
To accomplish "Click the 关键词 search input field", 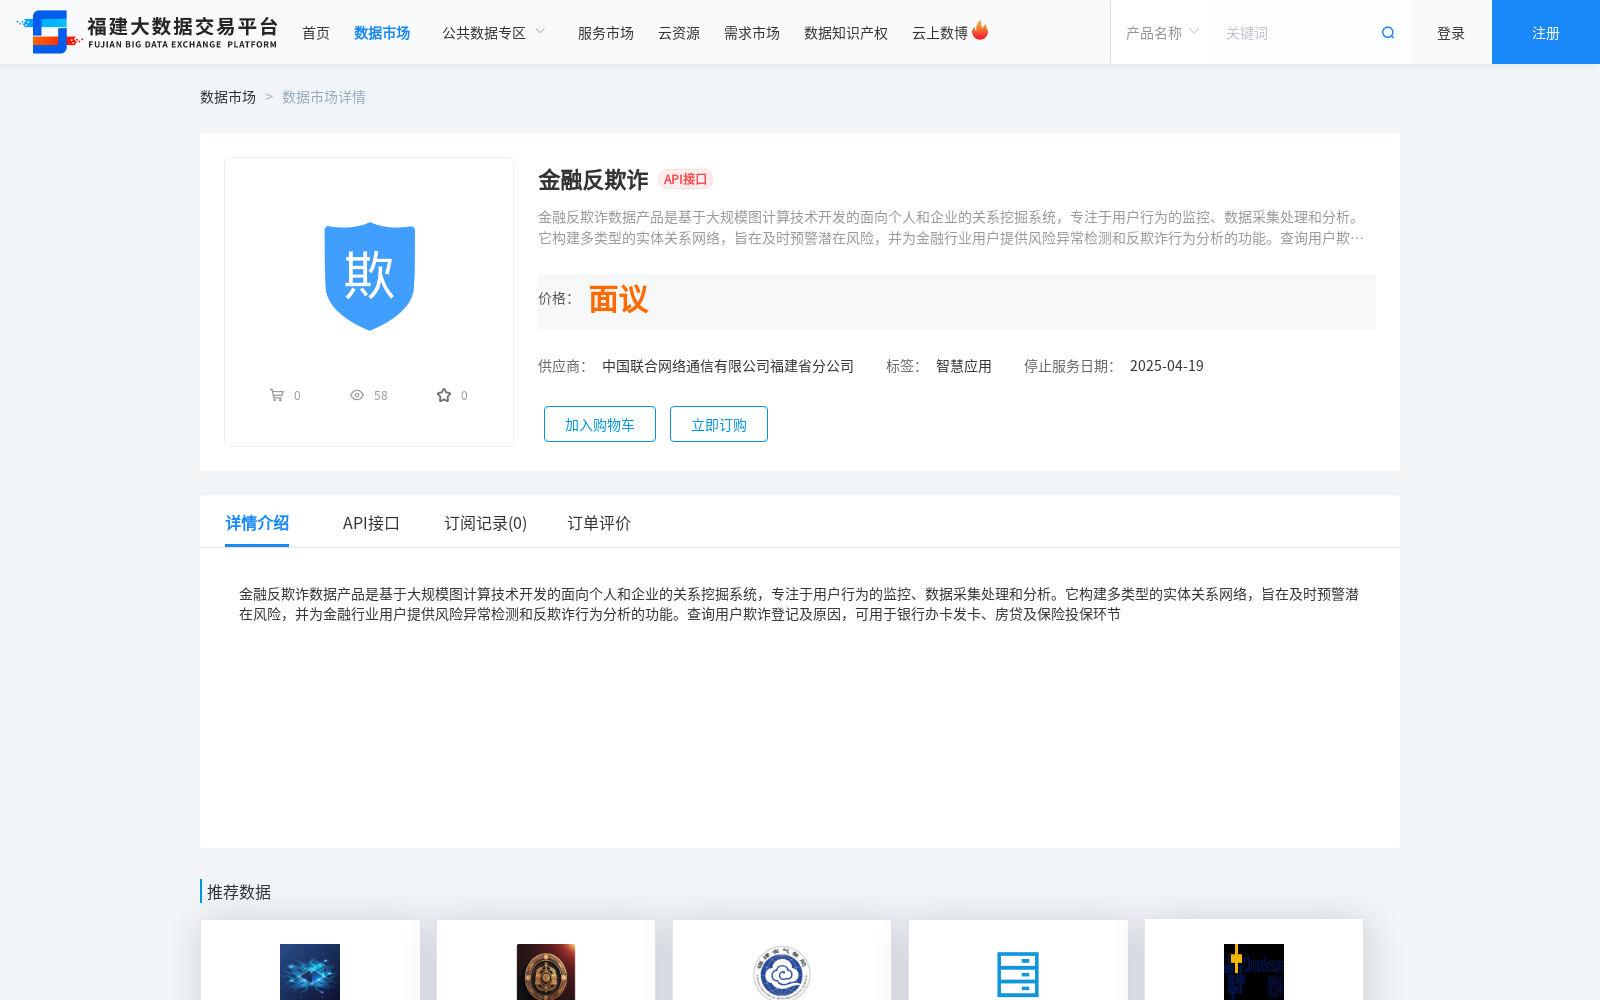I will click(1295, 33).
